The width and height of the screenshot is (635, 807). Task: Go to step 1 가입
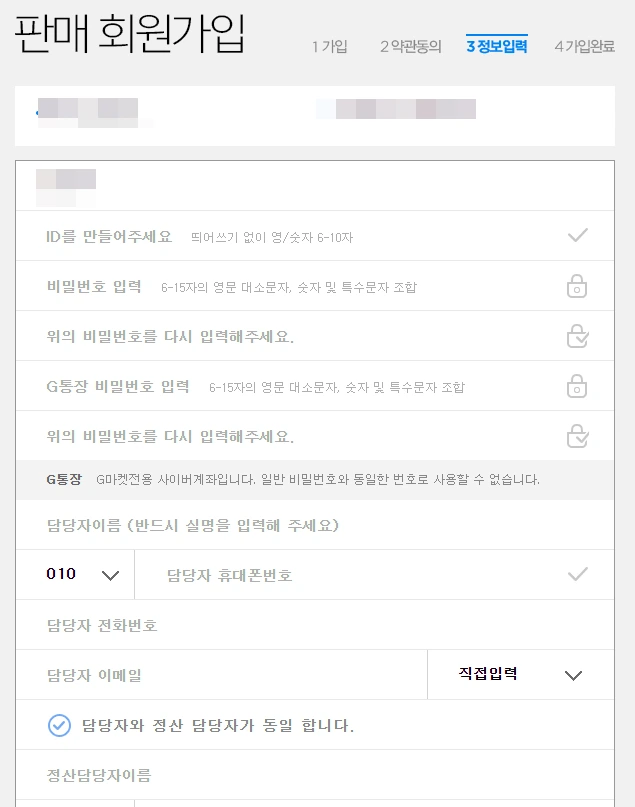coord(329,46)
